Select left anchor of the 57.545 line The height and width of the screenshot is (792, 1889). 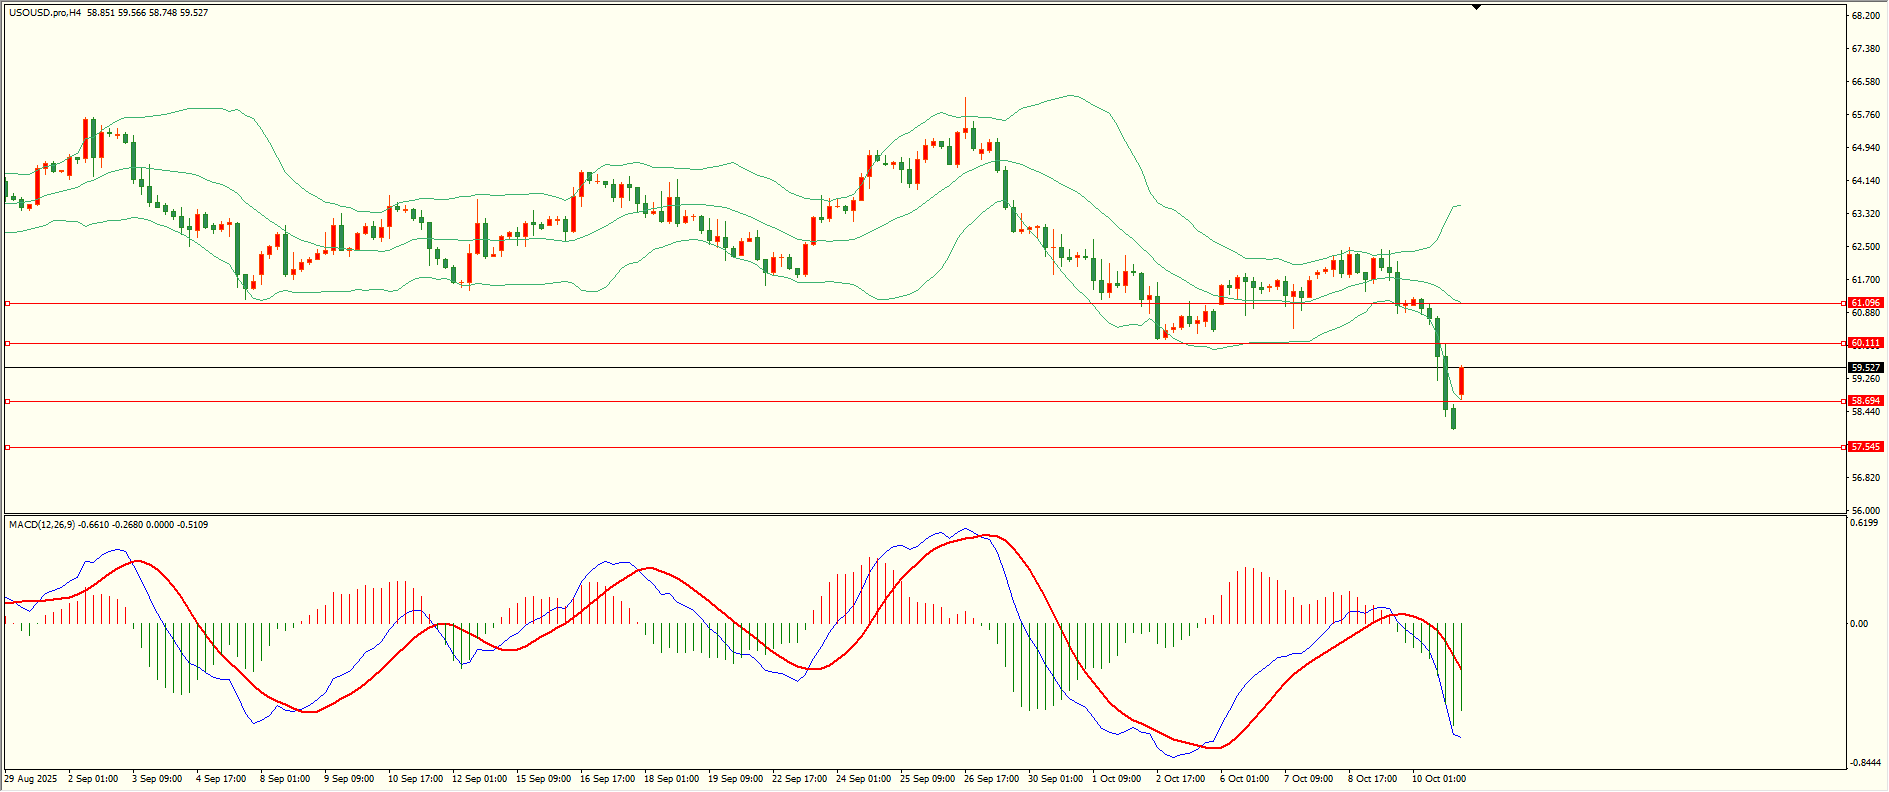(8, 447)
